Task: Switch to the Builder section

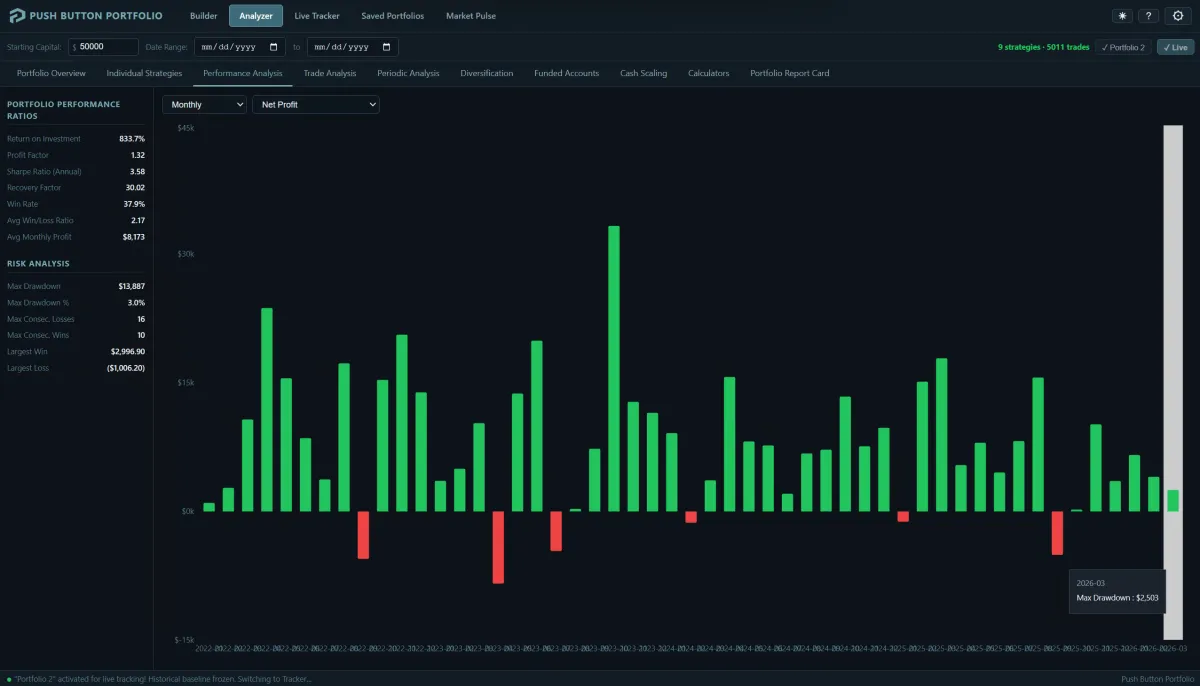Action: coord(203,16)
